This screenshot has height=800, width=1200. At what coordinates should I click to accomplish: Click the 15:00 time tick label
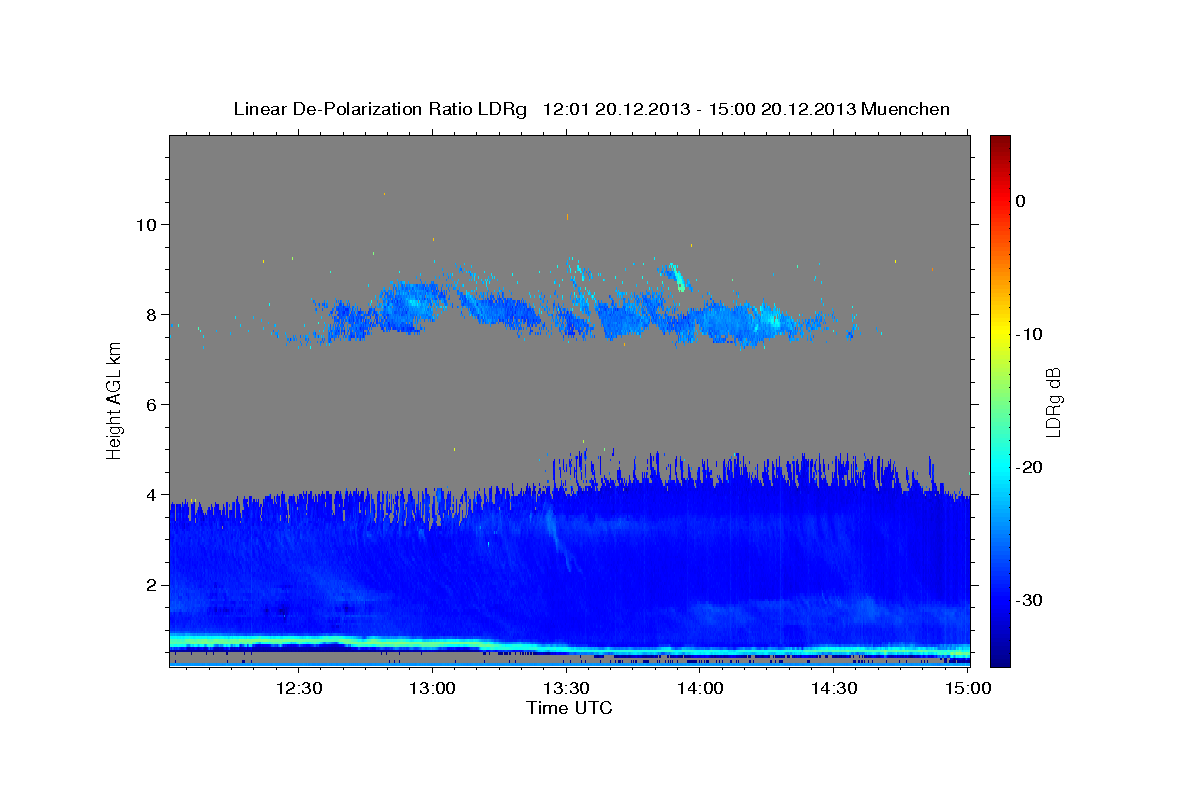tap(967, 688)
